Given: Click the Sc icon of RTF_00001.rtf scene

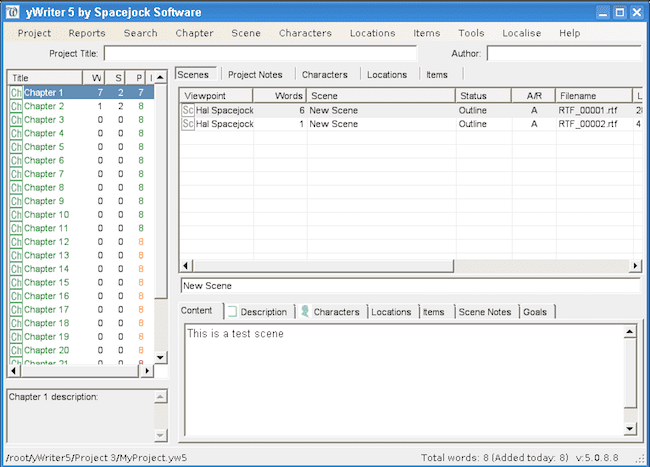Looking at the screenshot, I should [188, 110].
